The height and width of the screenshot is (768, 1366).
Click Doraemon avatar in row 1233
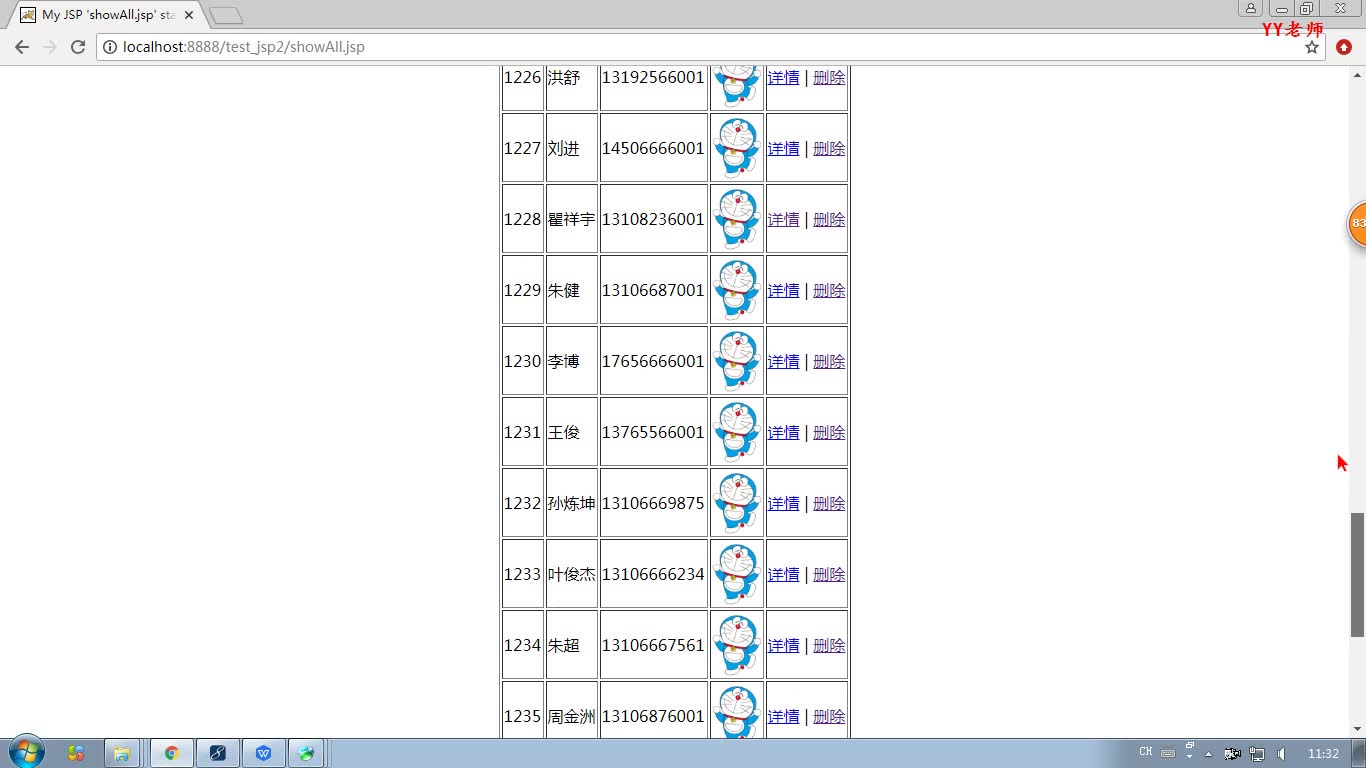(x=737, y=574)
